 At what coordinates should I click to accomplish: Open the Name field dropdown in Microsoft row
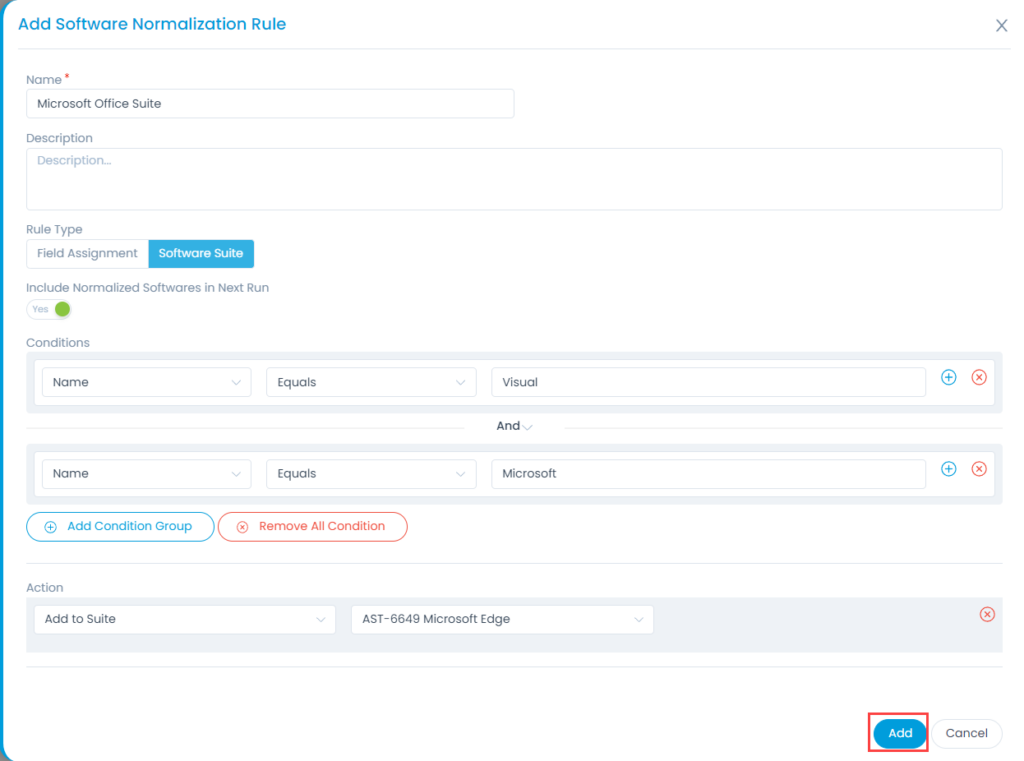tap(146, 474)
